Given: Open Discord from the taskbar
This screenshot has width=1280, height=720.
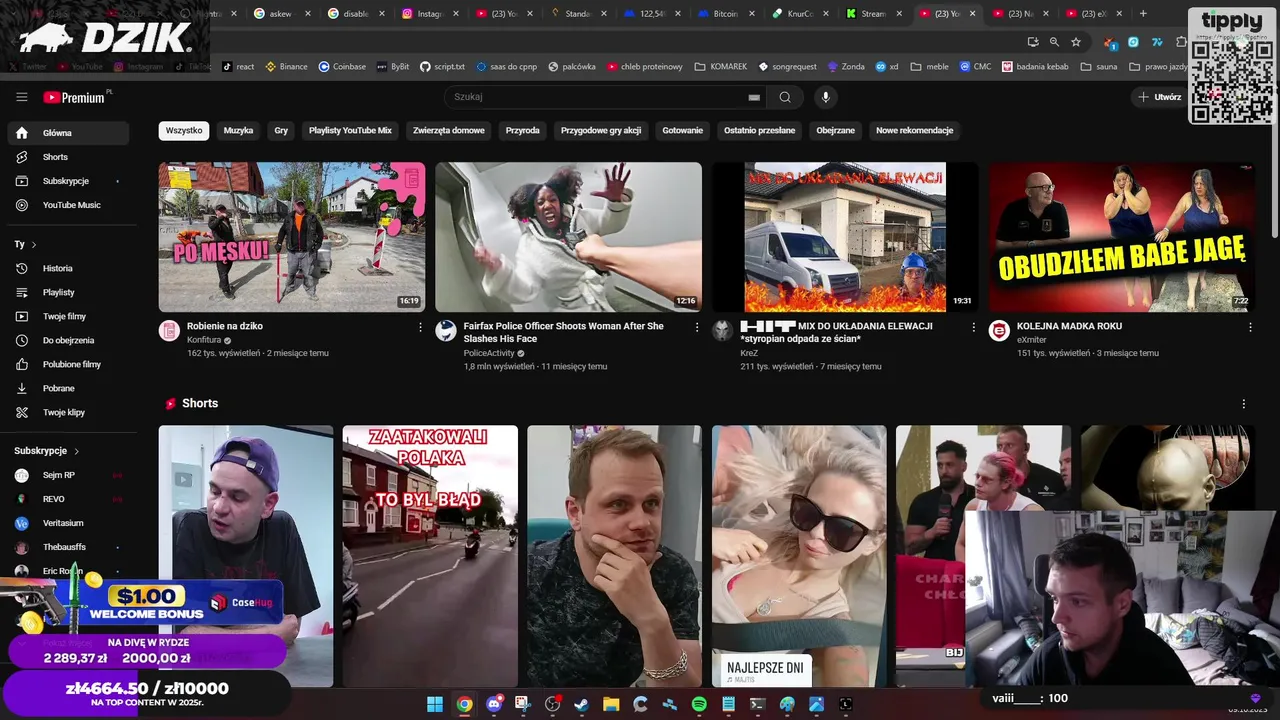Looking at the screenshot, I should pyautogui.click(x=493, y=704).
